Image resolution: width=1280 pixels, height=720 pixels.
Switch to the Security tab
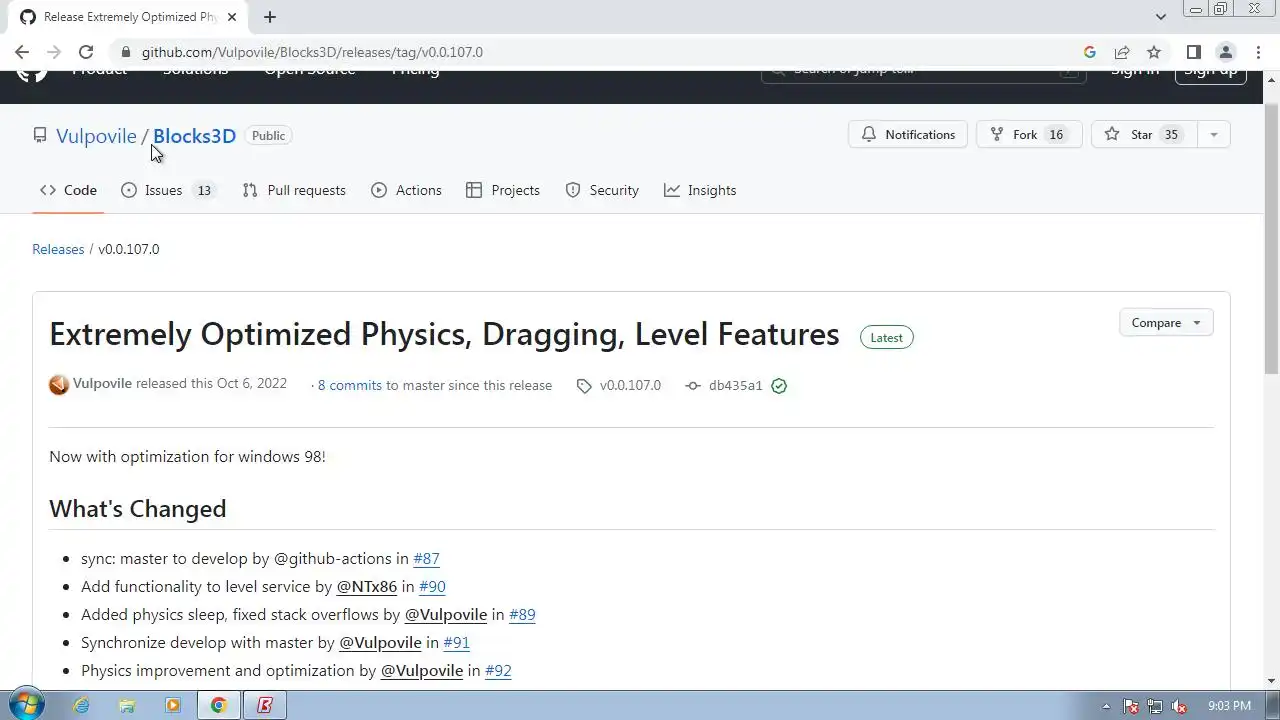tap(602, 190)
